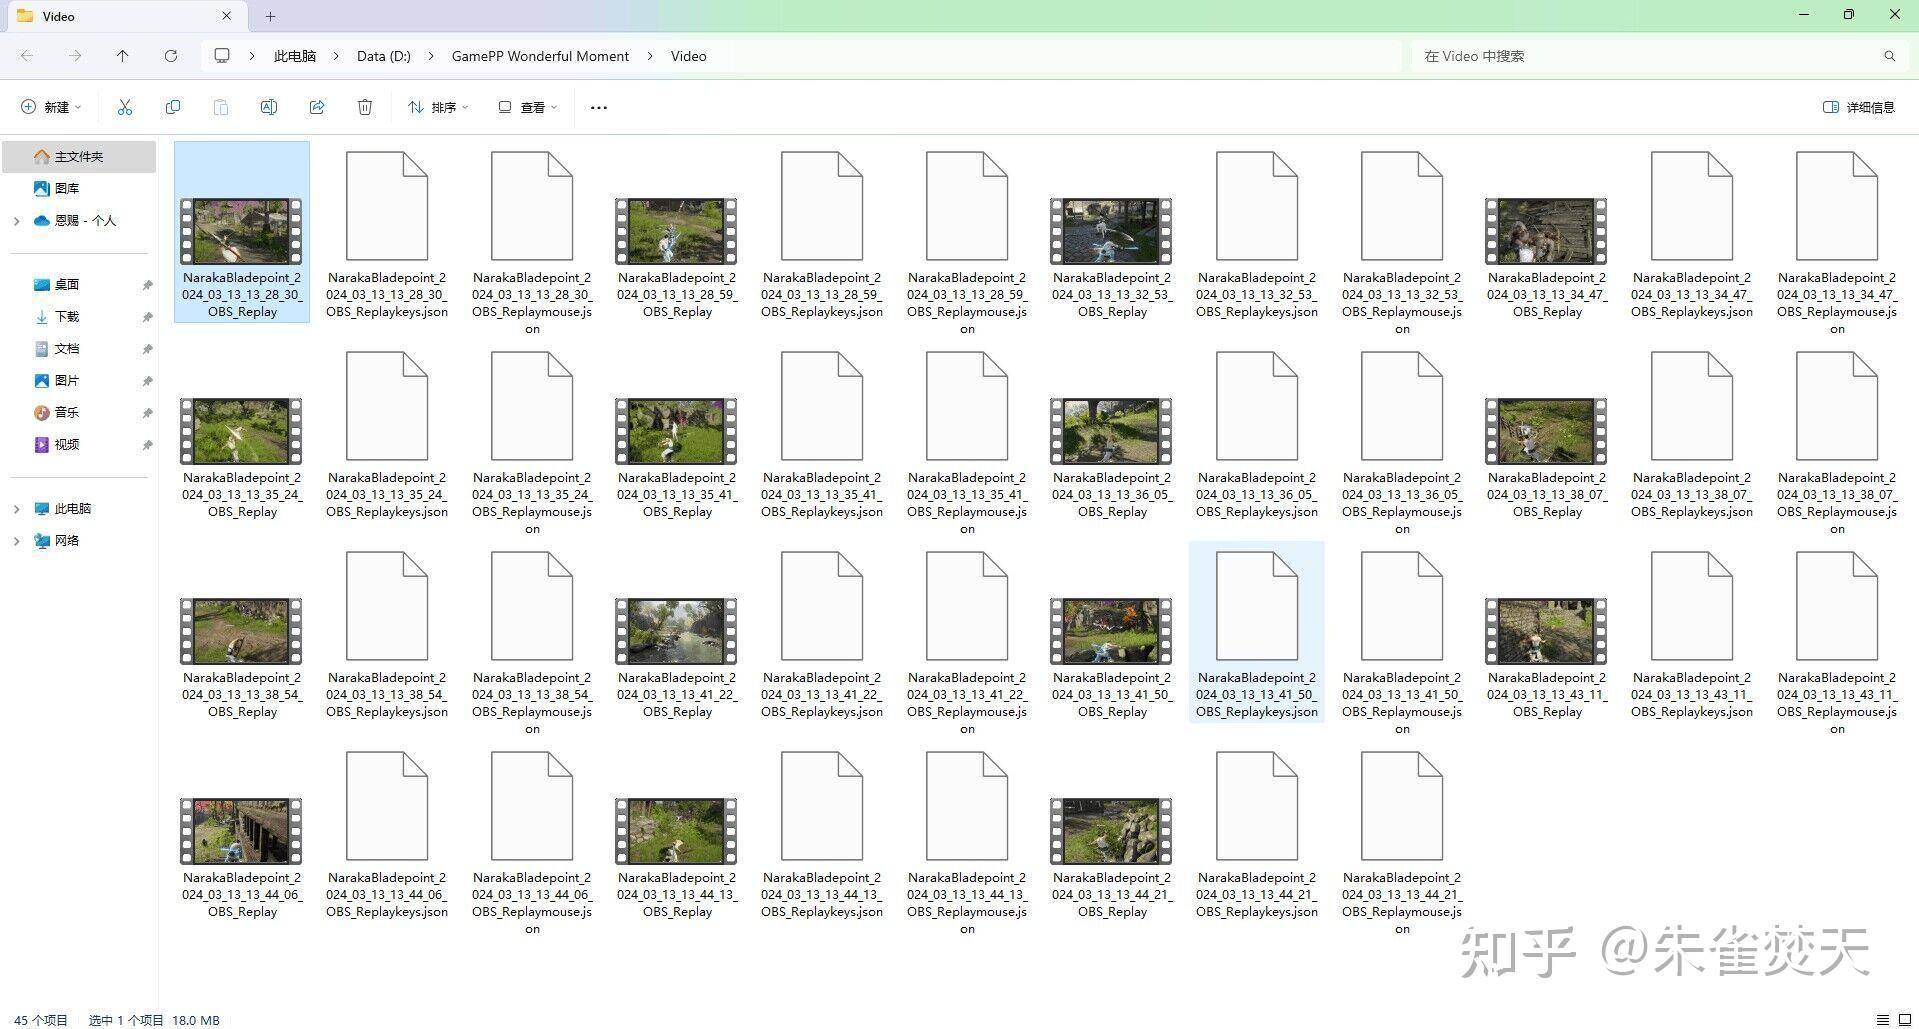Click the Paste clipboard icon
This screenshot has width=1919, height=1029.
click(221, 107)
